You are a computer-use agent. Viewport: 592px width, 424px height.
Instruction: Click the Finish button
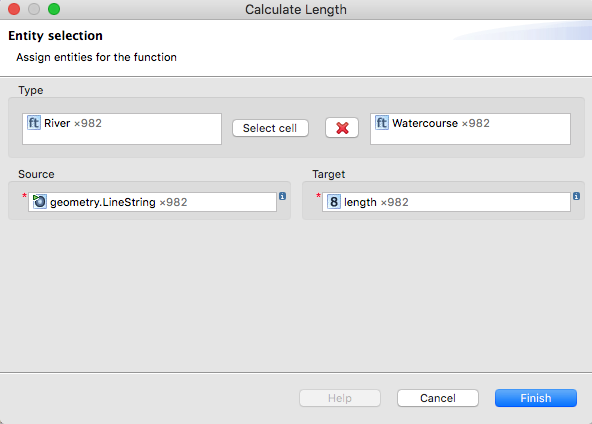click(x=536, y=398)
